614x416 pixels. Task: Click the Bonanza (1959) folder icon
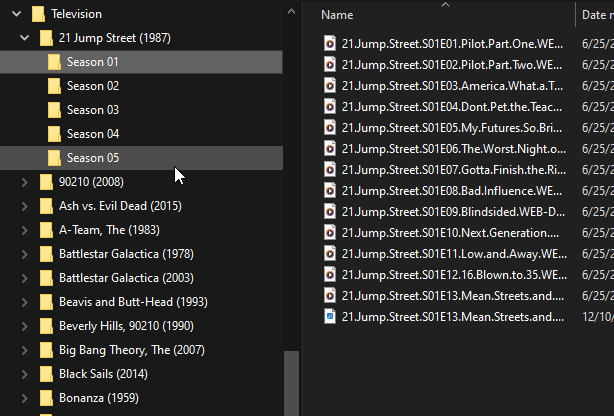point(46,398)
